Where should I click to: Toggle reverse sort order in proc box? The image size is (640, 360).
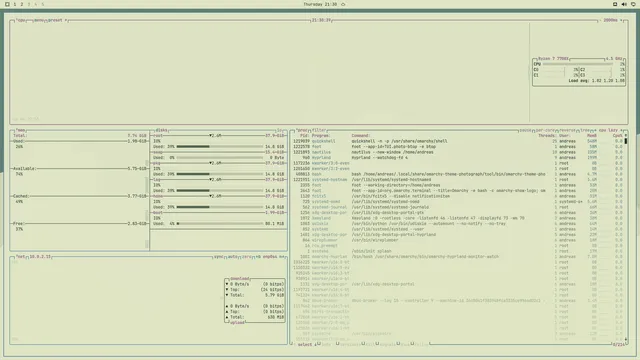[567, 130]
